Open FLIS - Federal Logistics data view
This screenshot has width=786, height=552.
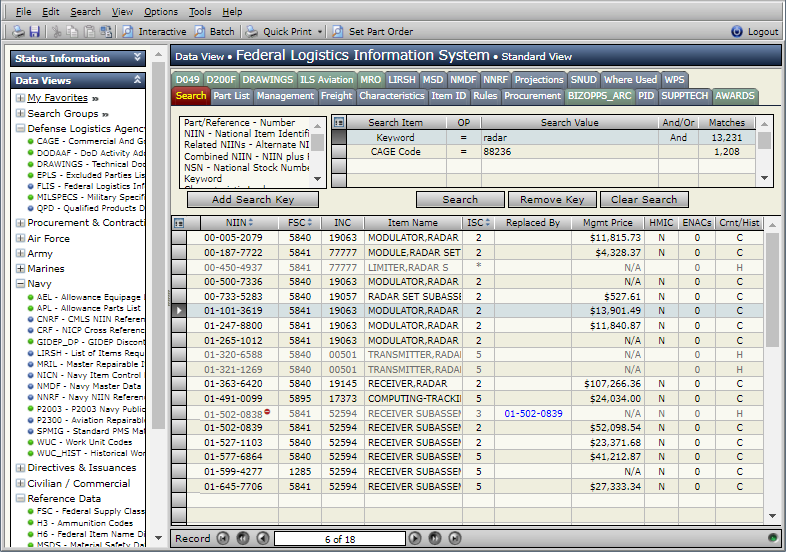click(90, 186)
